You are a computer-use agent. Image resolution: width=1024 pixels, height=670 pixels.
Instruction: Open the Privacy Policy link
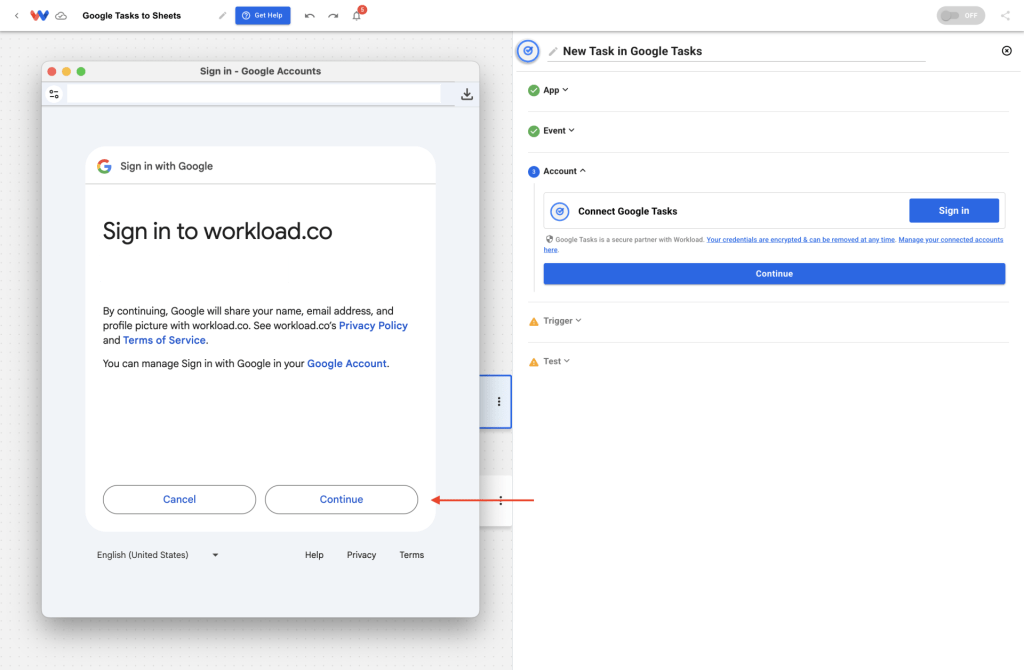[373, 325]
